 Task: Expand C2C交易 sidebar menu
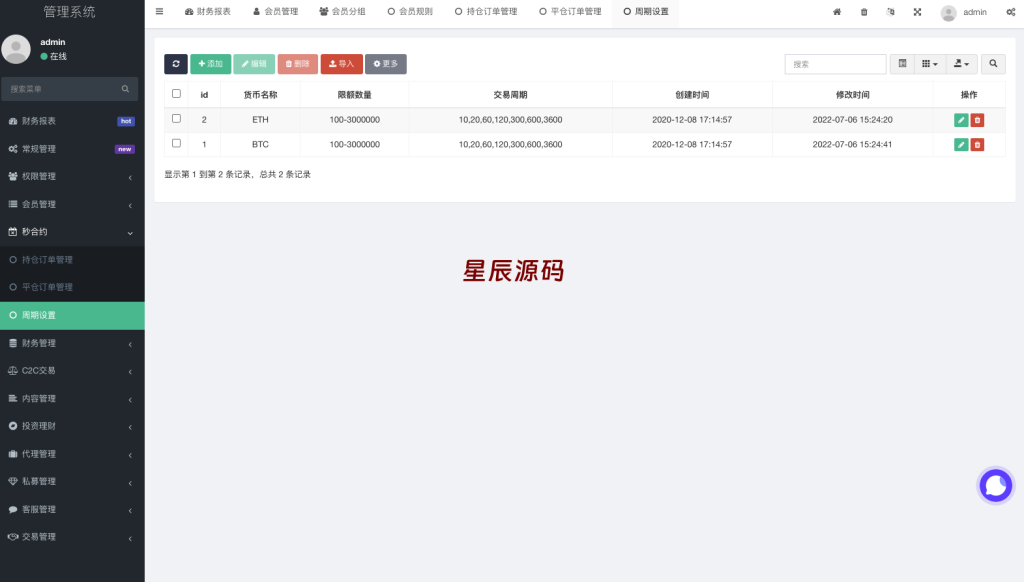(72, 371)
